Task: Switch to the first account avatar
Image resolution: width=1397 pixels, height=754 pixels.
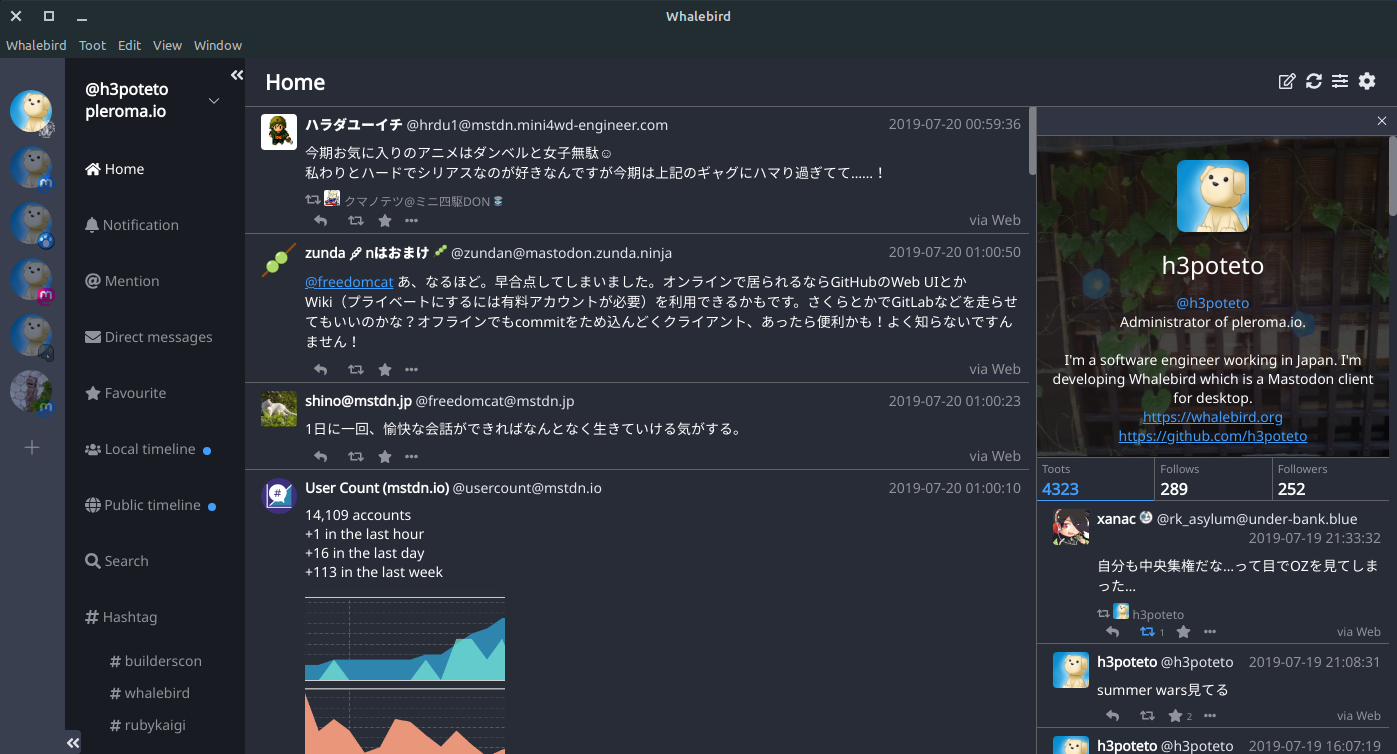Action: coord(31,111)
